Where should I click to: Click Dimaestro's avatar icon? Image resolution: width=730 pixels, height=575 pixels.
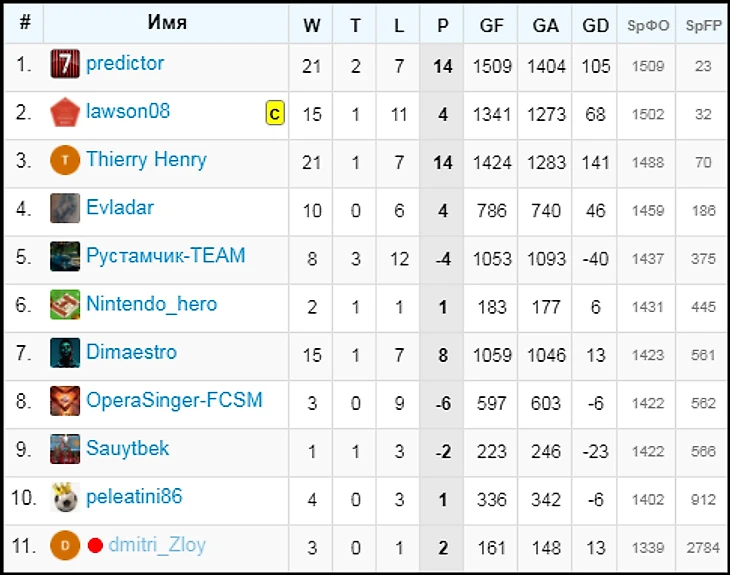pyautogui.click(x=65, y=352)
